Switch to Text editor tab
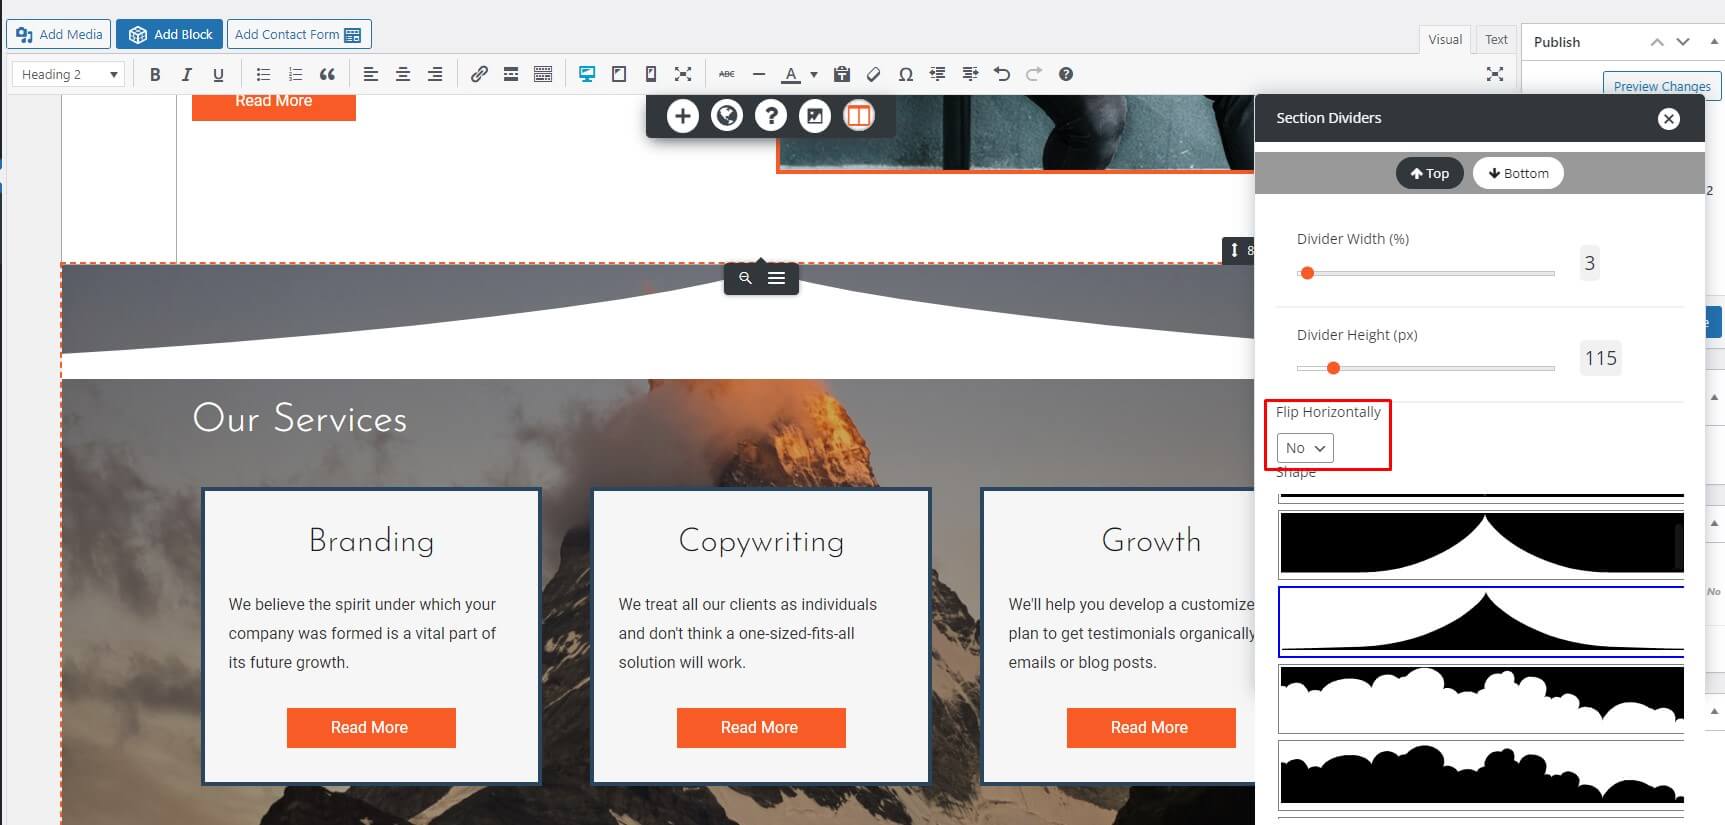 [1496, 40]
